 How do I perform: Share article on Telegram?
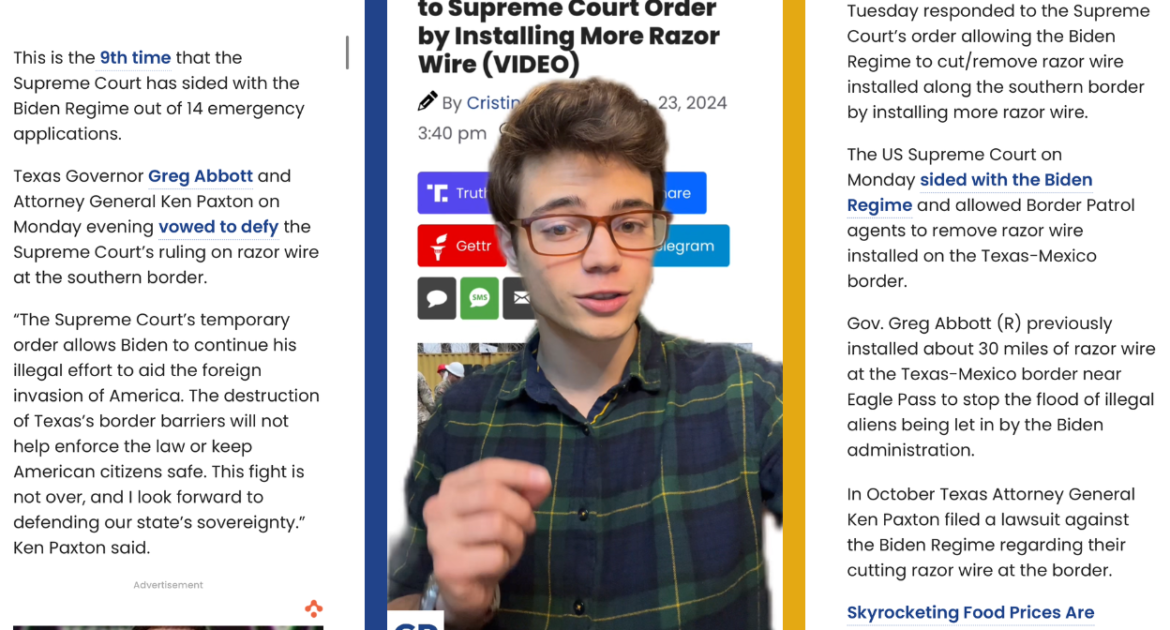690,246
